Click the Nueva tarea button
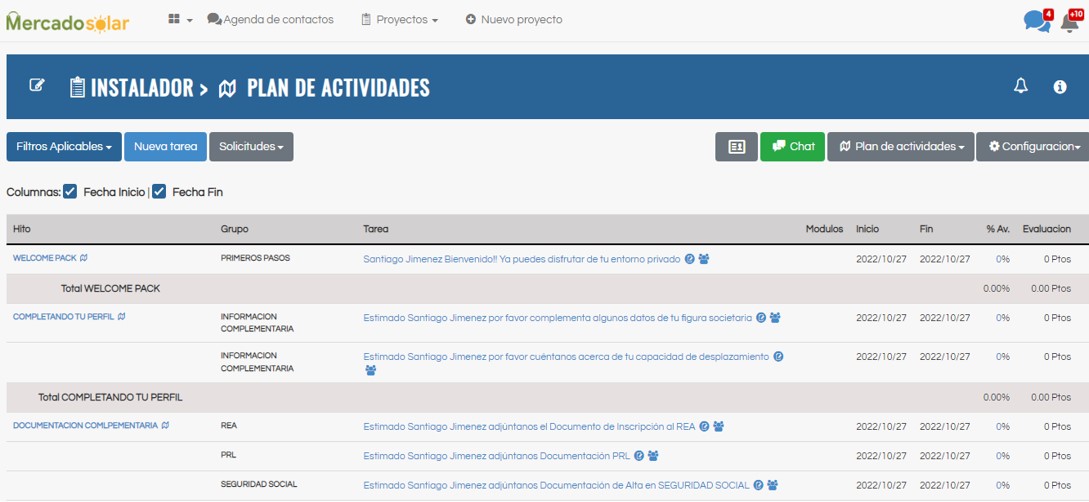 (x=166, y=147)
